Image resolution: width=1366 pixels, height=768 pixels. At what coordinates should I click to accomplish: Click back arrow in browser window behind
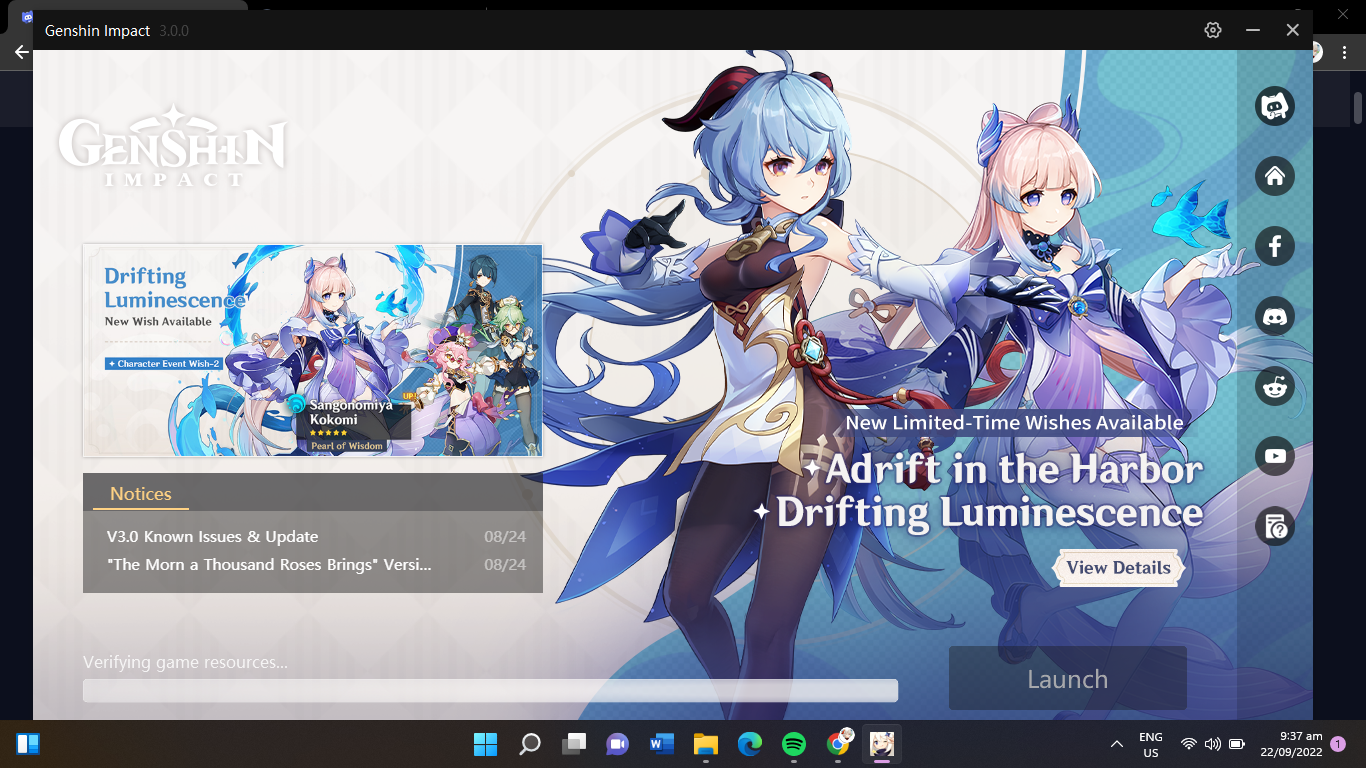click(21, 52)
